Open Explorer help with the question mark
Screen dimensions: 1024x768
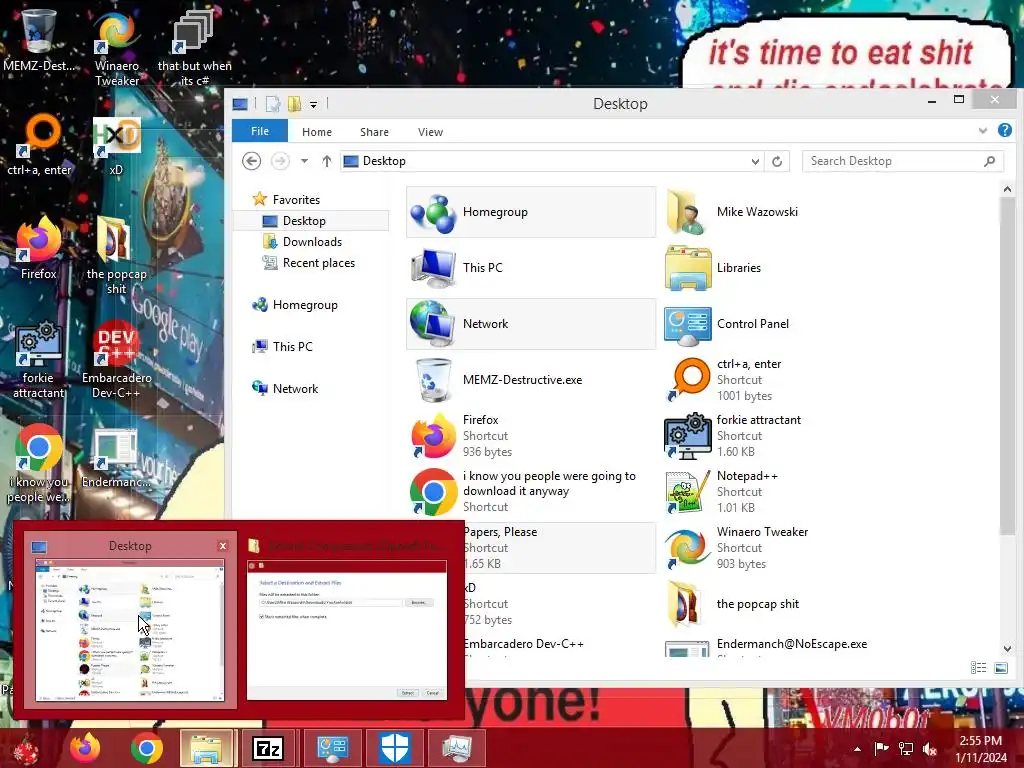click(x=1004, y=131)
